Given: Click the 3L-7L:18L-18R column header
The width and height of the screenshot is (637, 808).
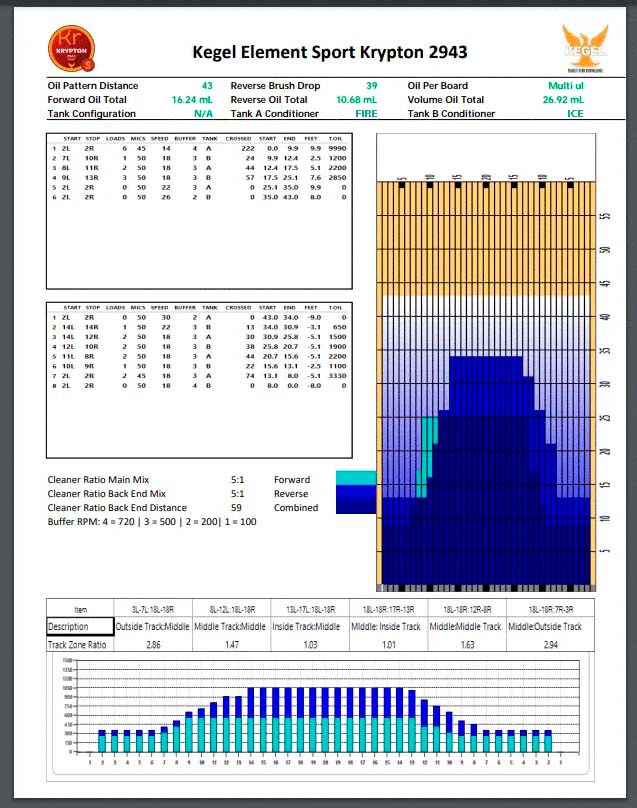Looking at the screenshot, I should pos(153,610).
